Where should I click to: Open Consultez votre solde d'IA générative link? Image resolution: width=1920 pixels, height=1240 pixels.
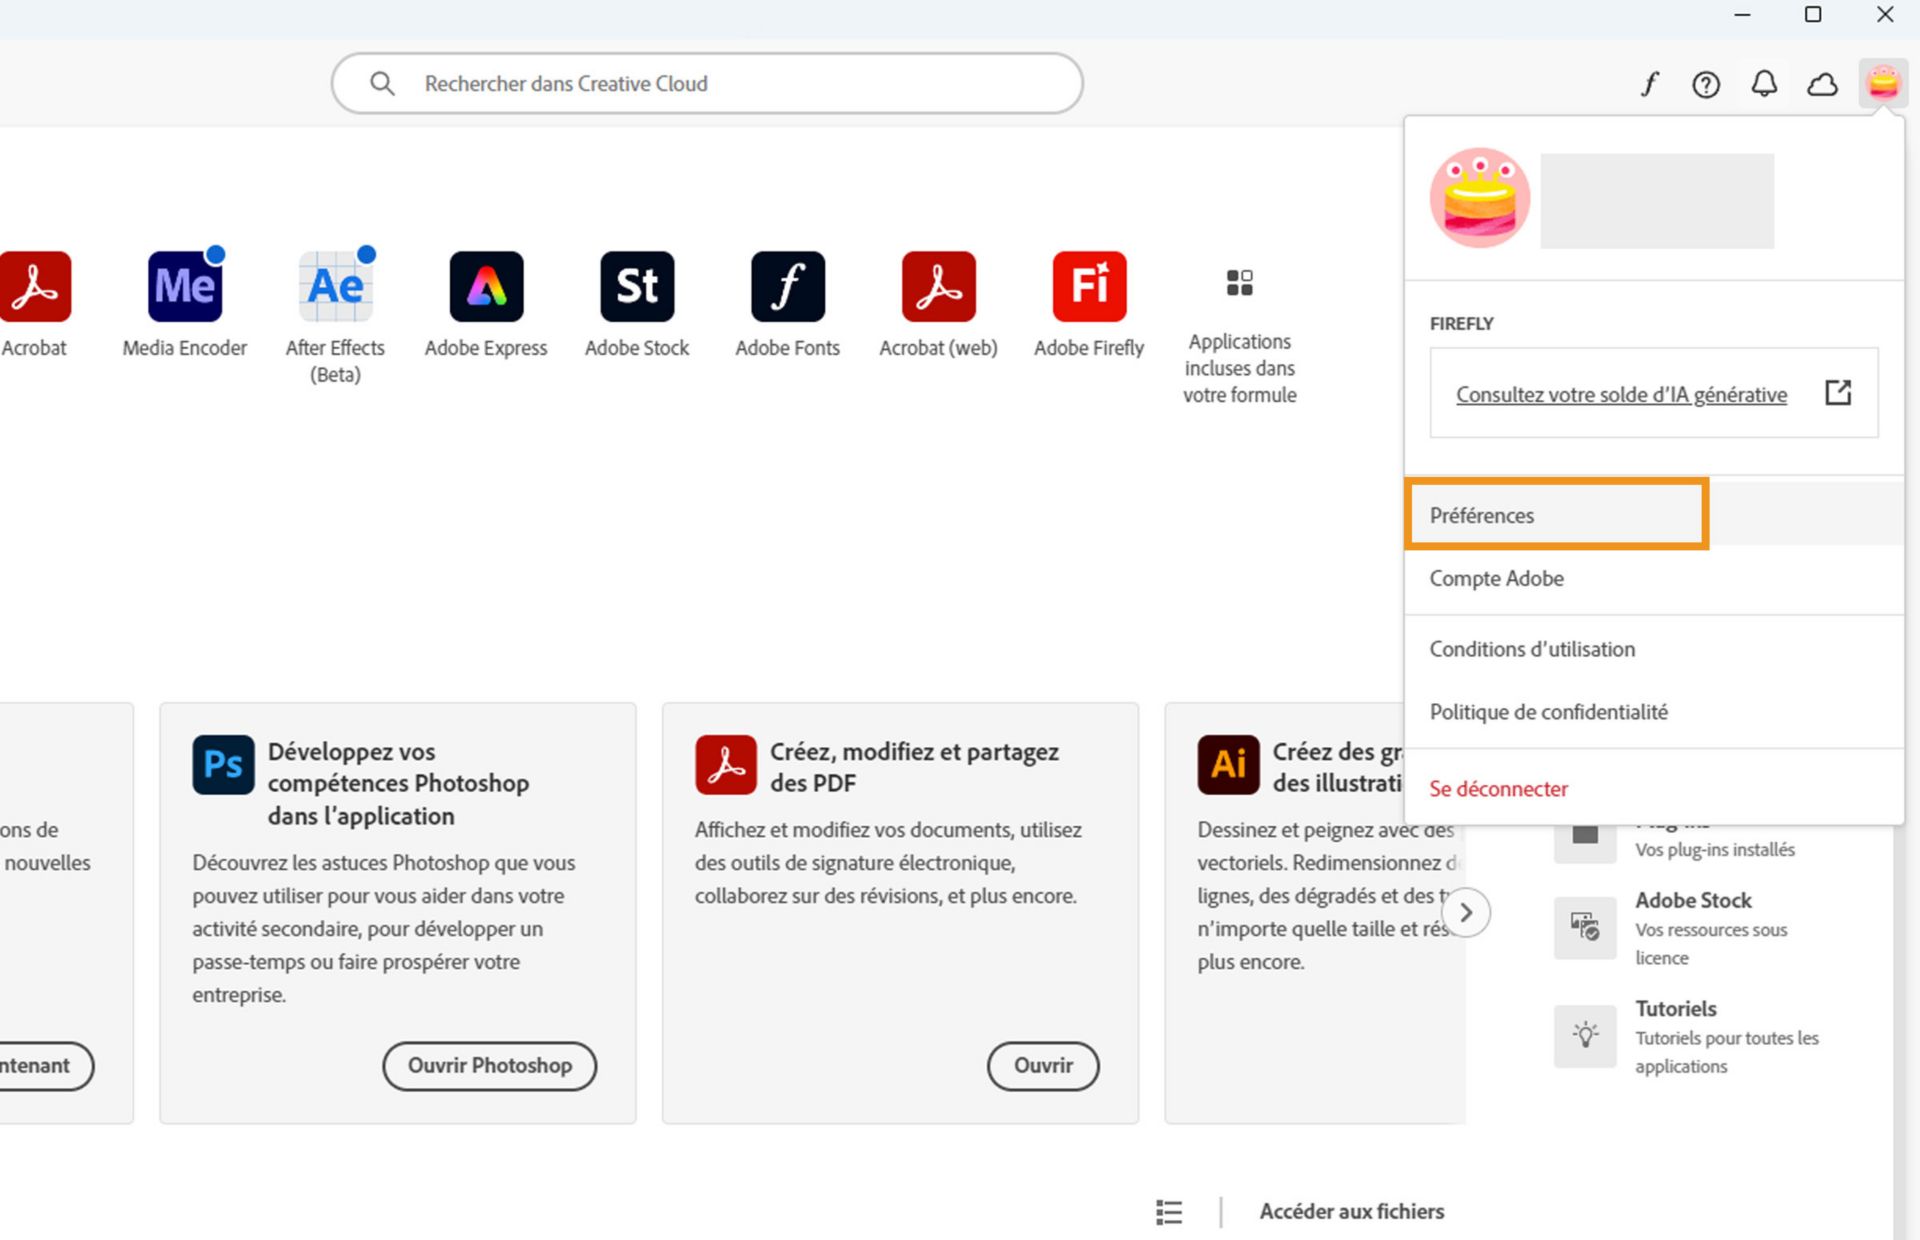(1621, 394)
